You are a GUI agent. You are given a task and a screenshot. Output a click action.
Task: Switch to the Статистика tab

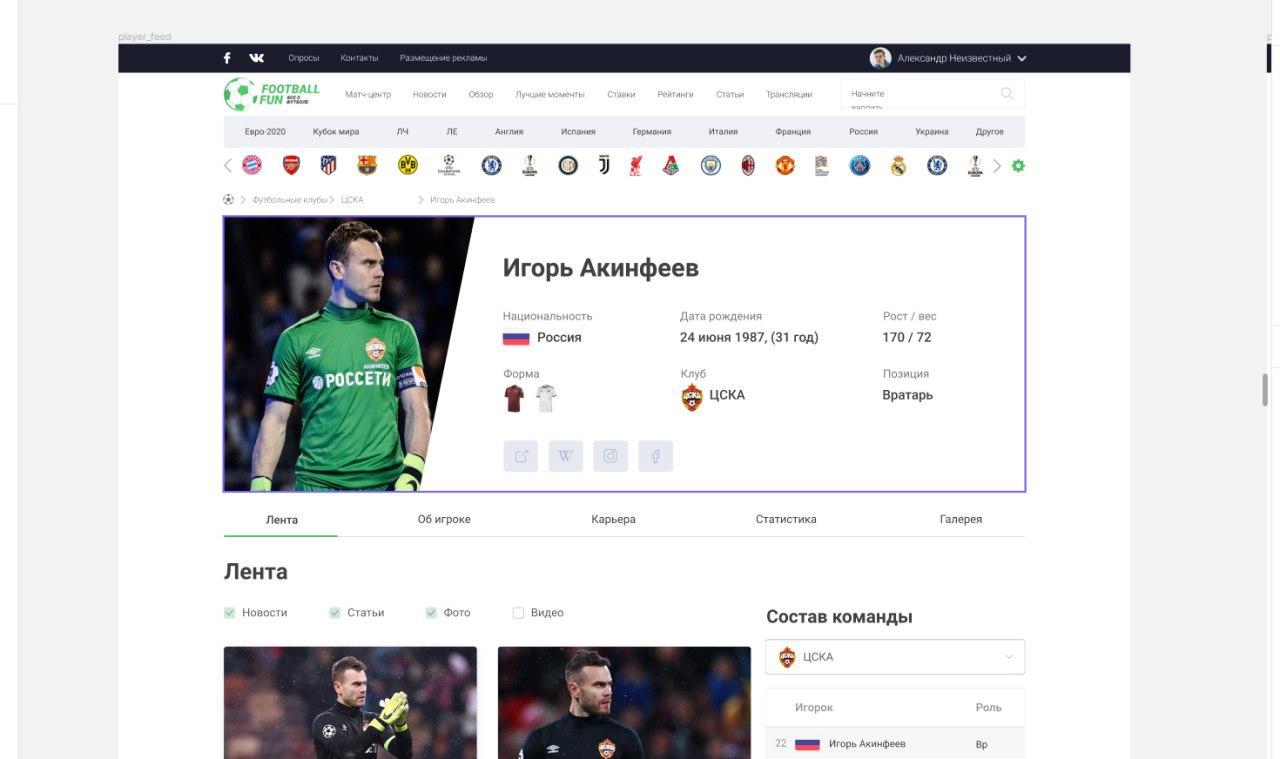pyautogui.click(x=786, y=520)
